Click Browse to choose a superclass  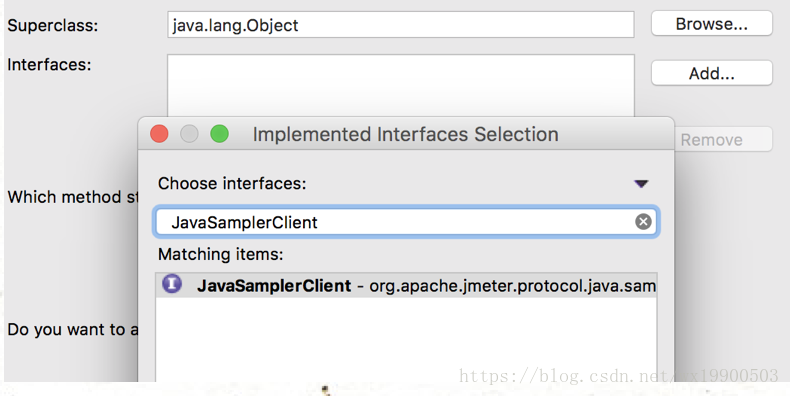point(711,24)
